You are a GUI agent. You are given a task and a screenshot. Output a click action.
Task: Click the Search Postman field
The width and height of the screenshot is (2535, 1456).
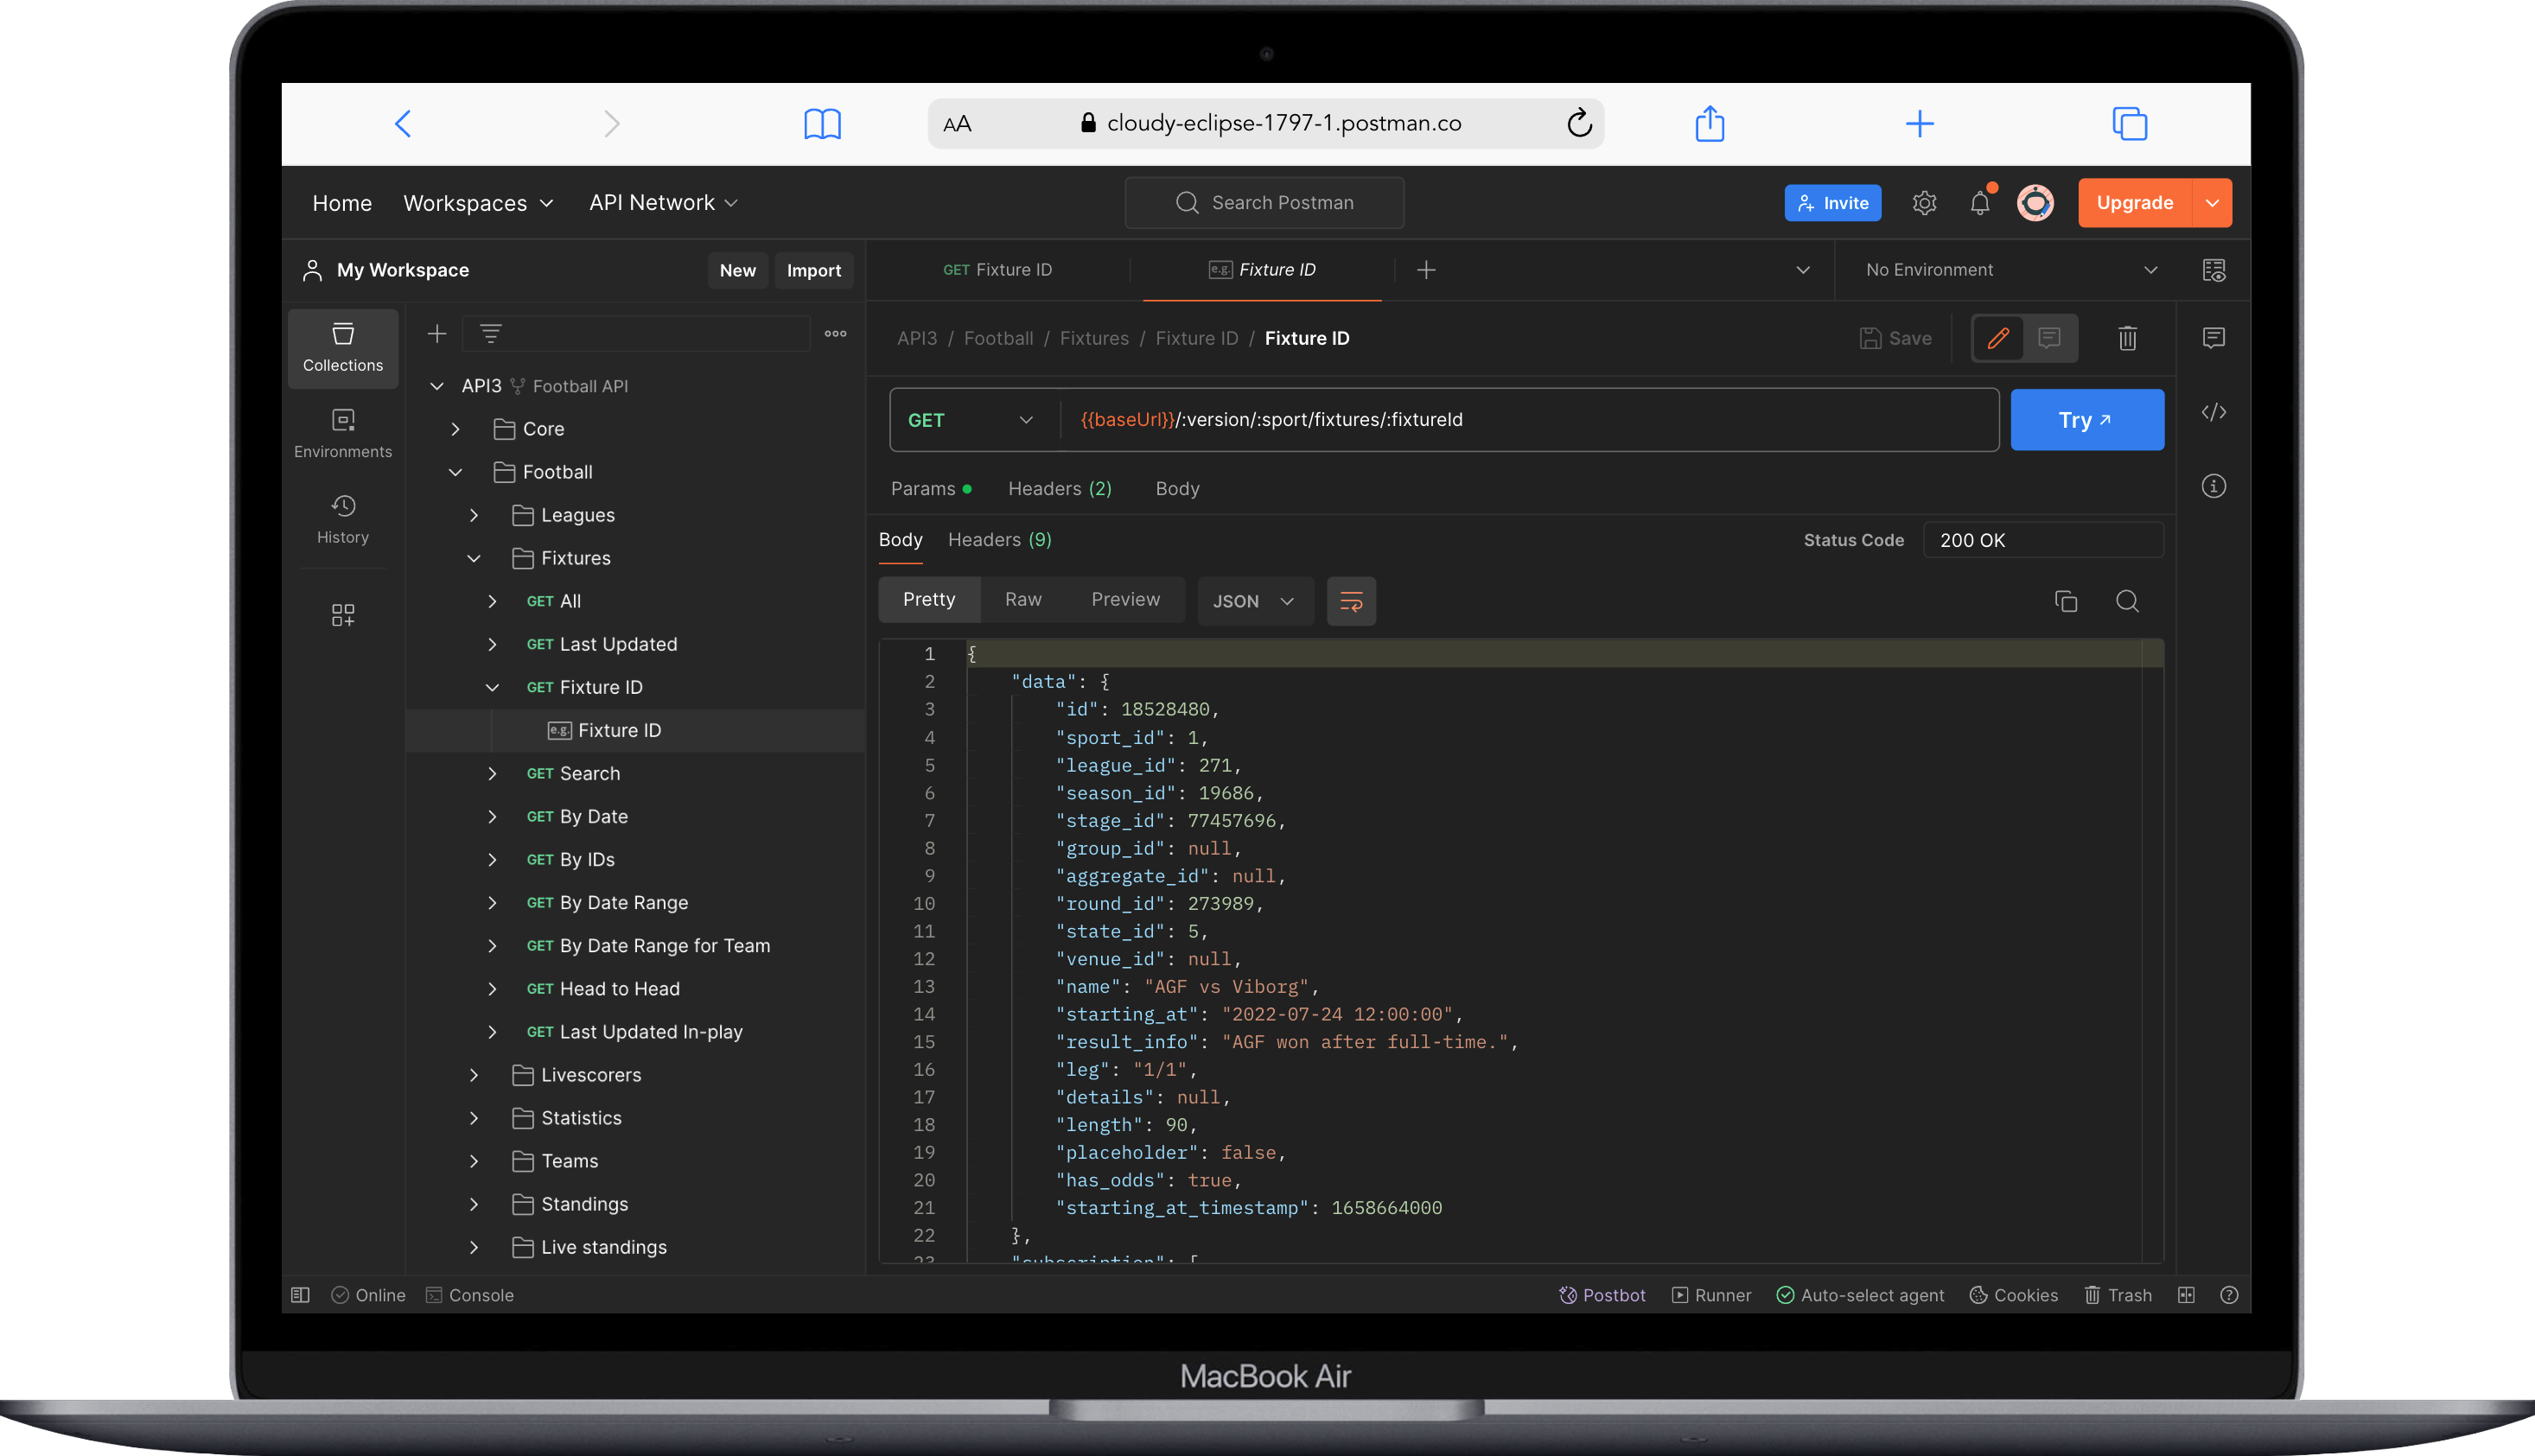[1264, 203]
